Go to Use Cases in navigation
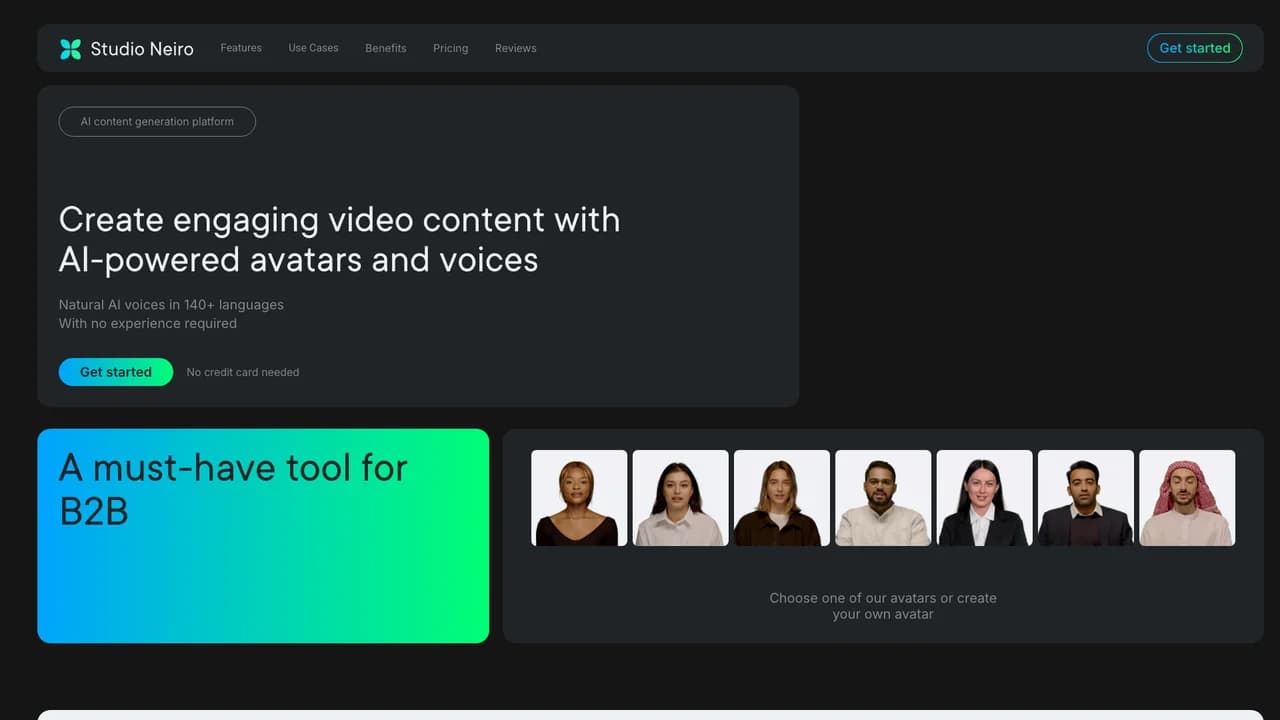Screen dimensions: 1280x720 tap(313, 48)
